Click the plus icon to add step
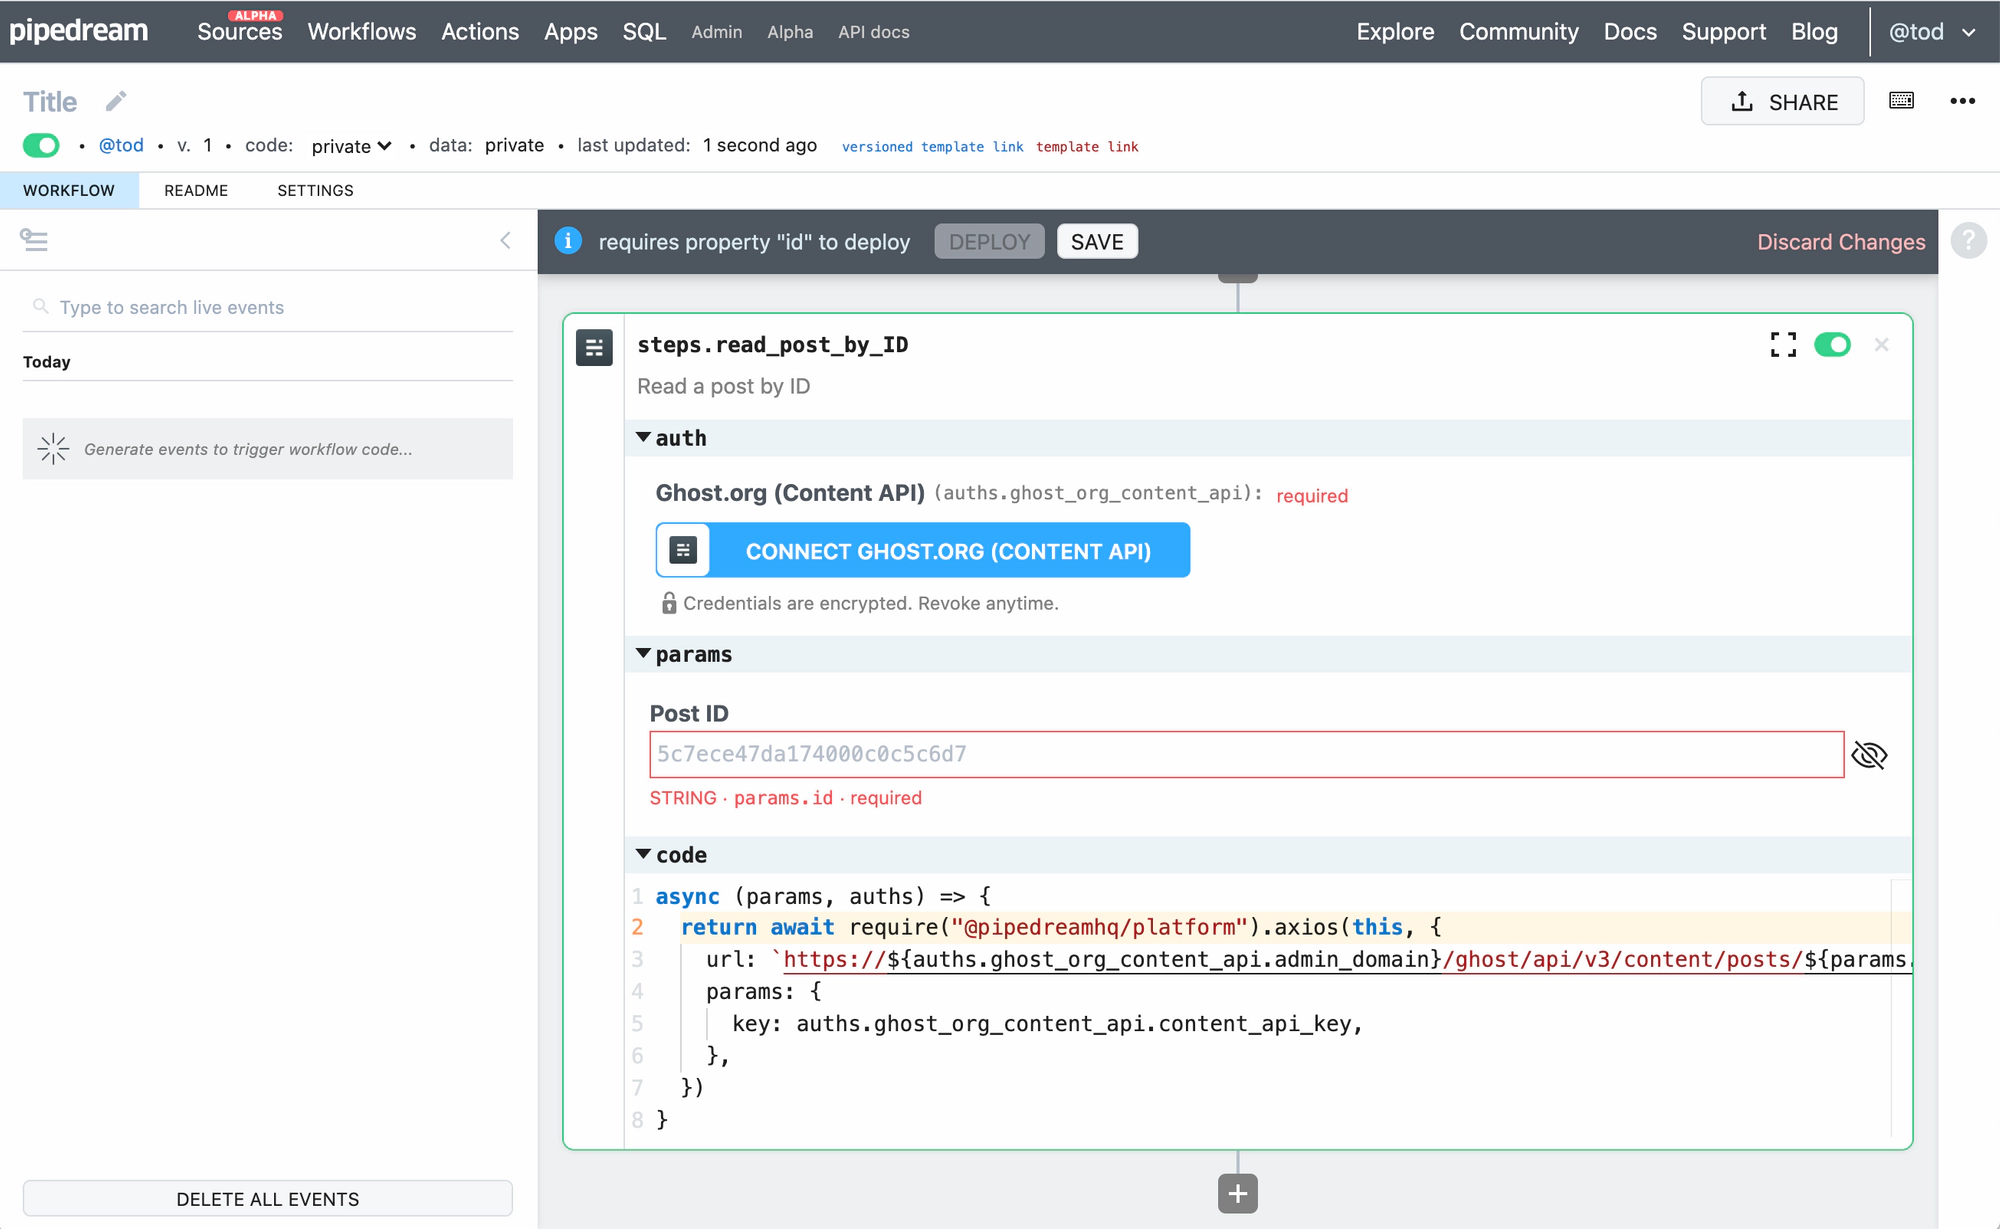2000x1229 pixels. (1237, 1193)
